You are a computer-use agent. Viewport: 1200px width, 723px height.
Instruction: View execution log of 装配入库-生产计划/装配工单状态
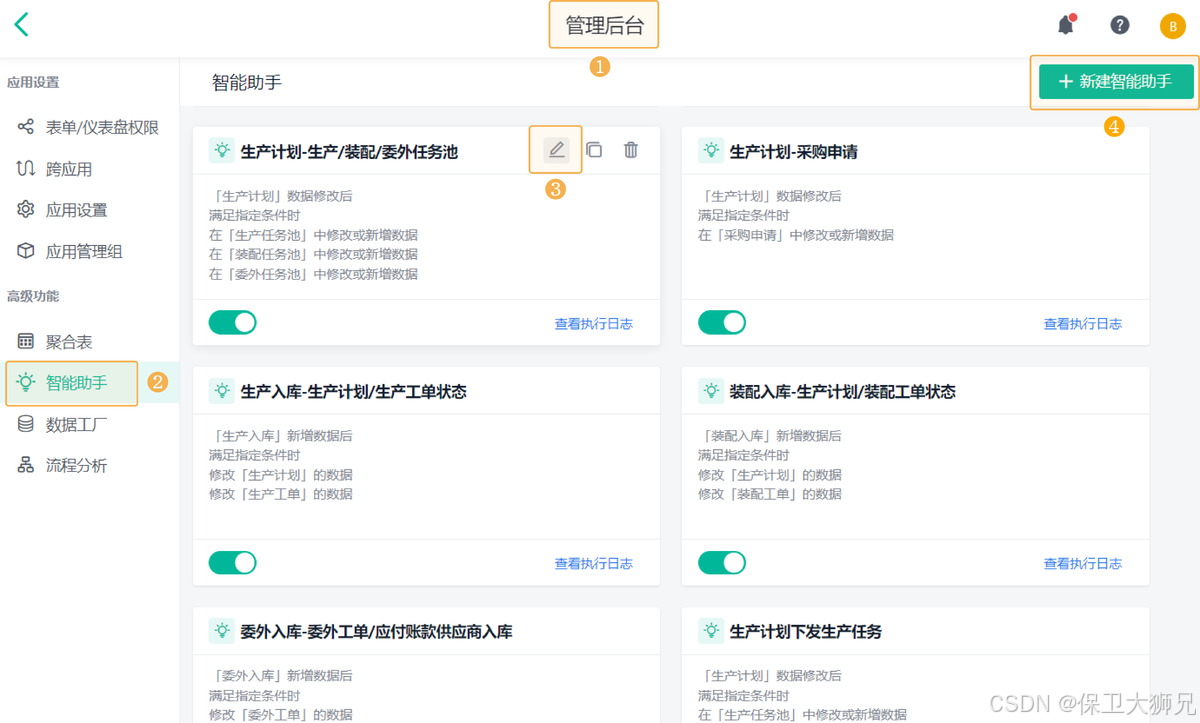coord(1083,564)
